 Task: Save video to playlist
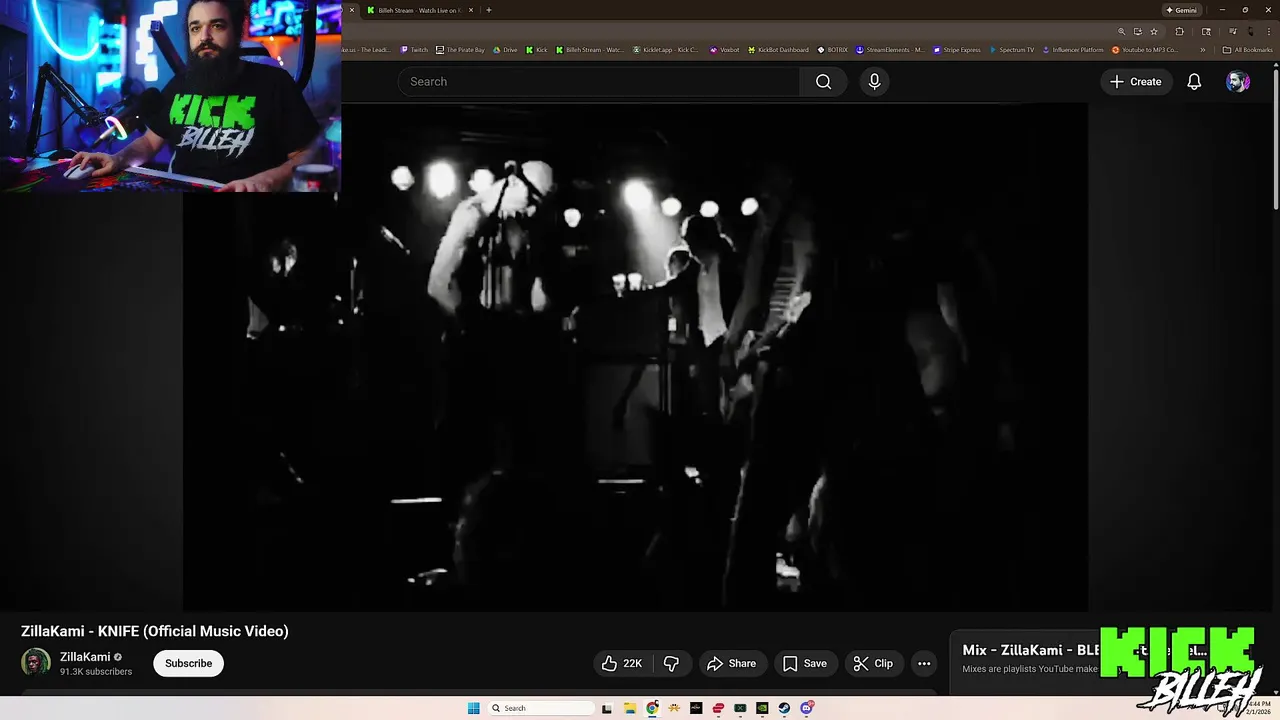pos(805,663)
